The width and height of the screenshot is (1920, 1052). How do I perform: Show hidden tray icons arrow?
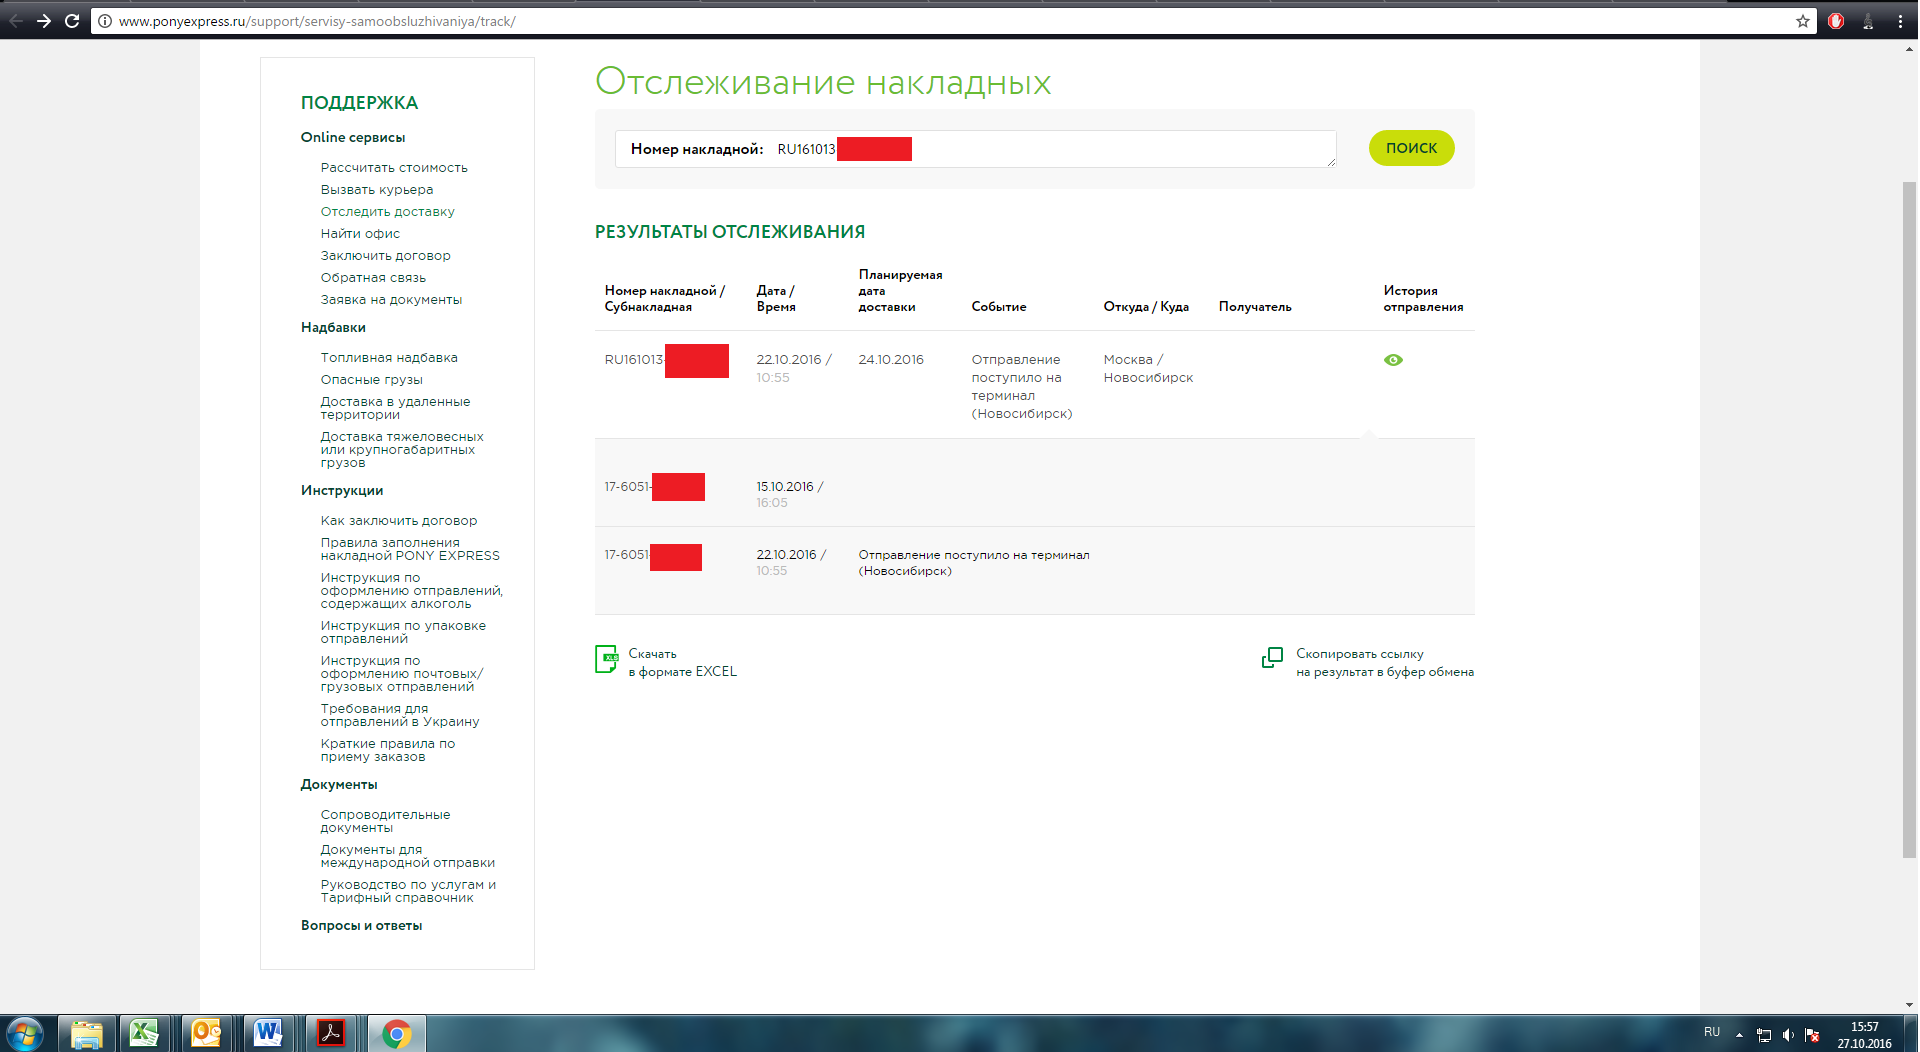pos(1739,1035)
